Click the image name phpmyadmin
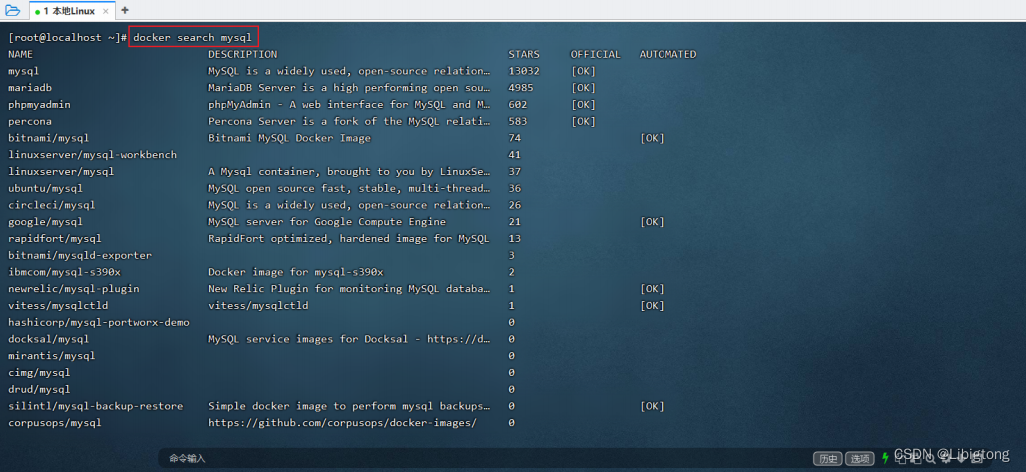The height and width of the screenshot is (472, 1026). click(39, 105)
